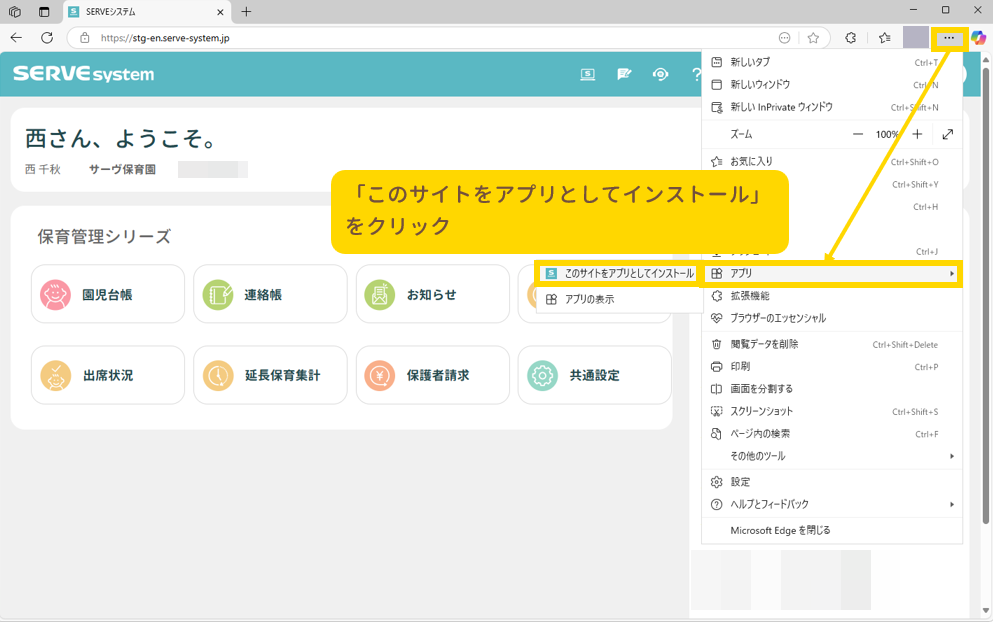The image size is (993, 622).
Task: Select アプリの表示 from the submenu
Action: coord(589,299)
